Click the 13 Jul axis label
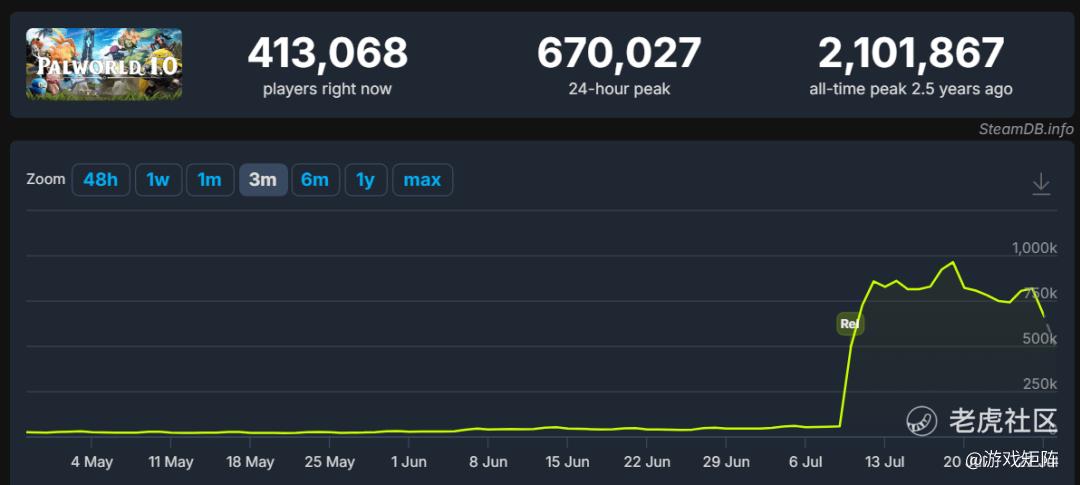The image size is (1080, 485). coord(884,462)
